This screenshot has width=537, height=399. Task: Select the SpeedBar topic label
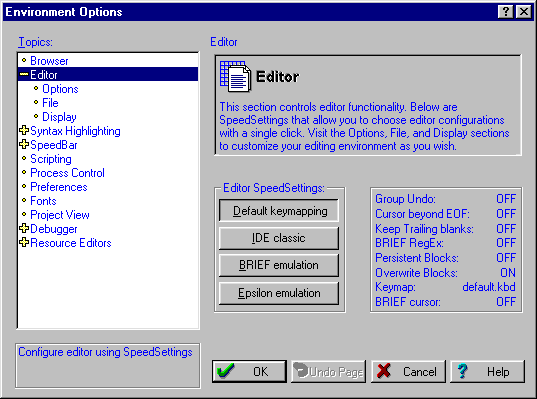pos(54,145)
